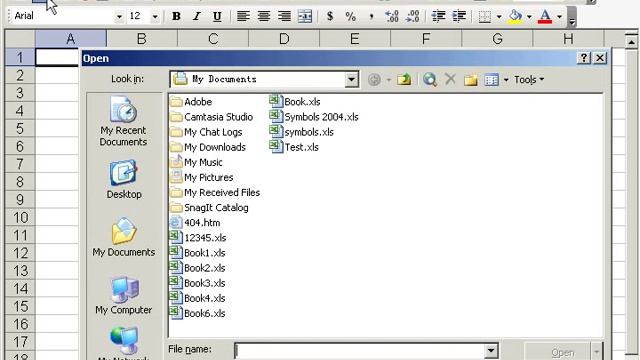
Task: Select row 5 header
Action: tap(20, 129)
